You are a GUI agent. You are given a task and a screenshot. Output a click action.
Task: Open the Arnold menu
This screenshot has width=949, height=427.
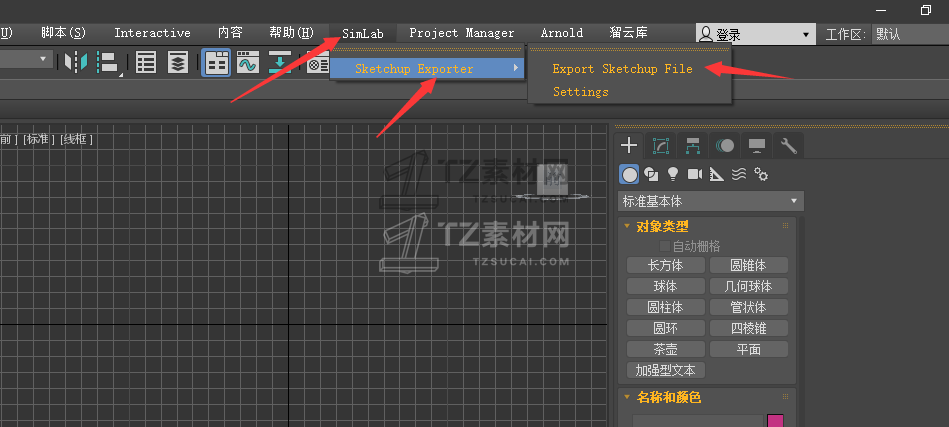(x=562, y=33)
